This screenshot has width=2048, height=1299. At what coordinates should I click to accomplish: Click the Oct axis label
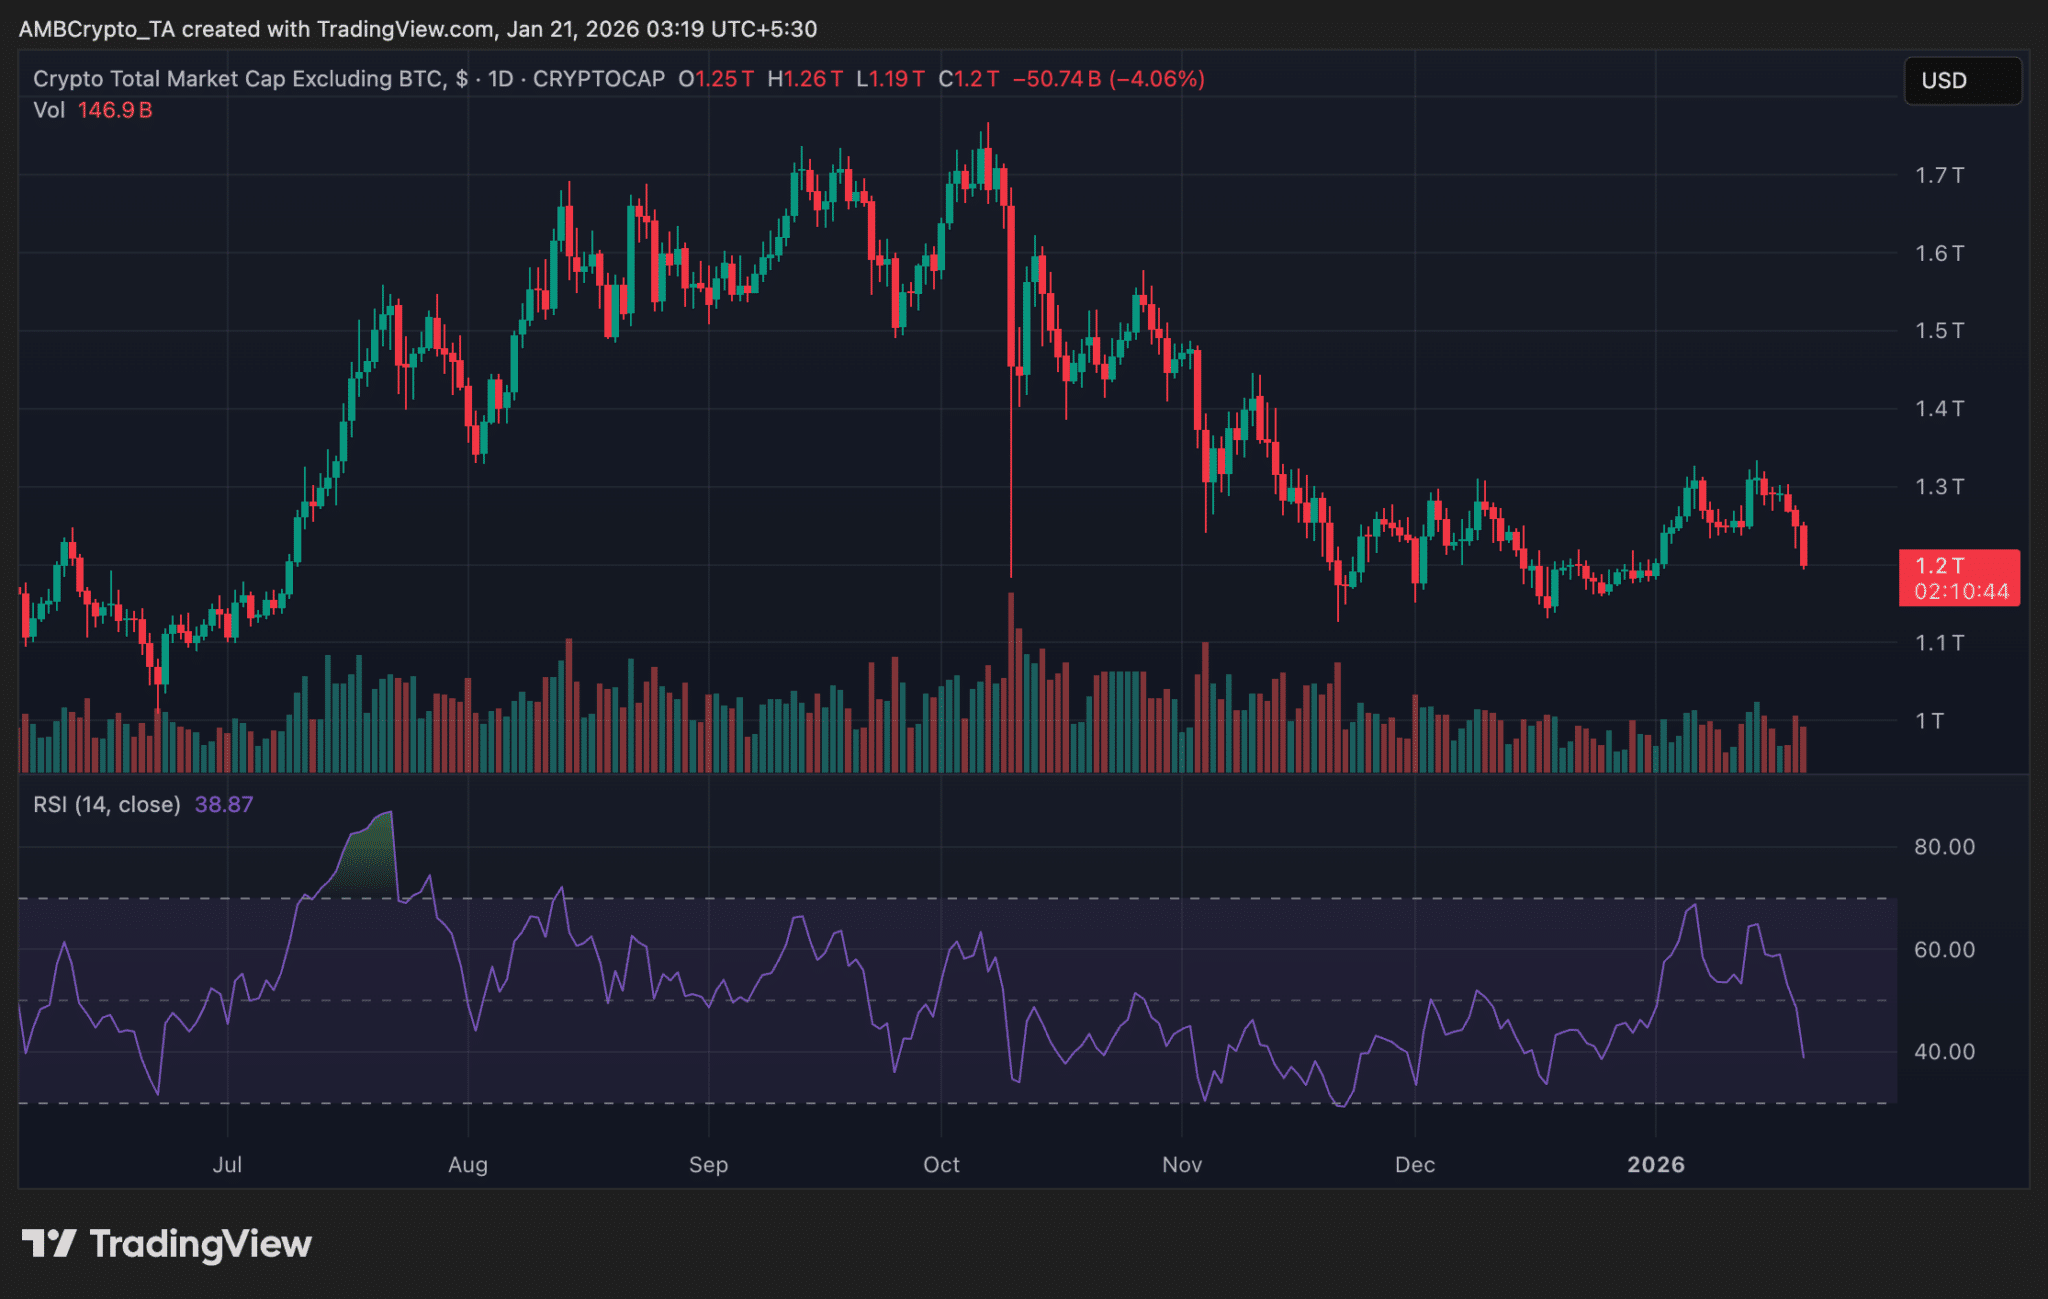[x=941, y=1165]
